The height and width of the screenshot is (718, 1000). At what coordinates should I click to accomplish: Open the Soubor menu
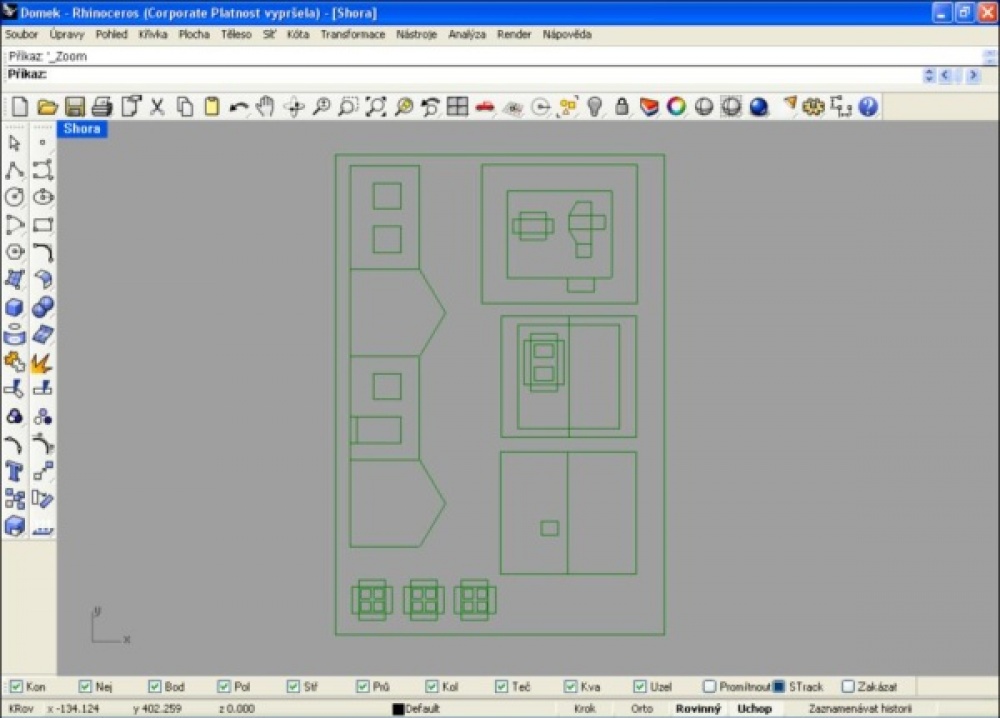click(22, 34)
